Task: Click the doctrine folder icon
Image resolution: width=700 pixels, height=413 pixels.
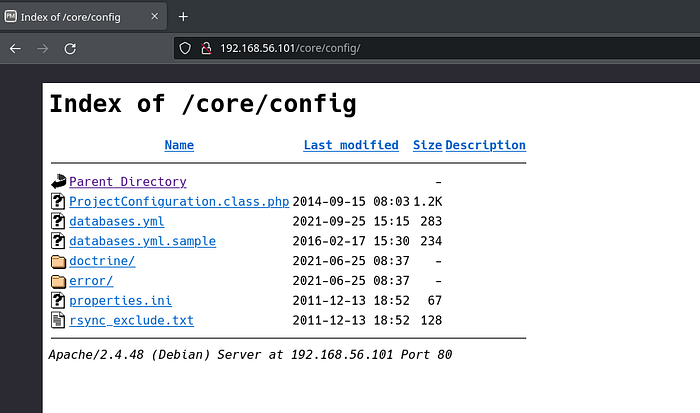Action: [58, 261]
